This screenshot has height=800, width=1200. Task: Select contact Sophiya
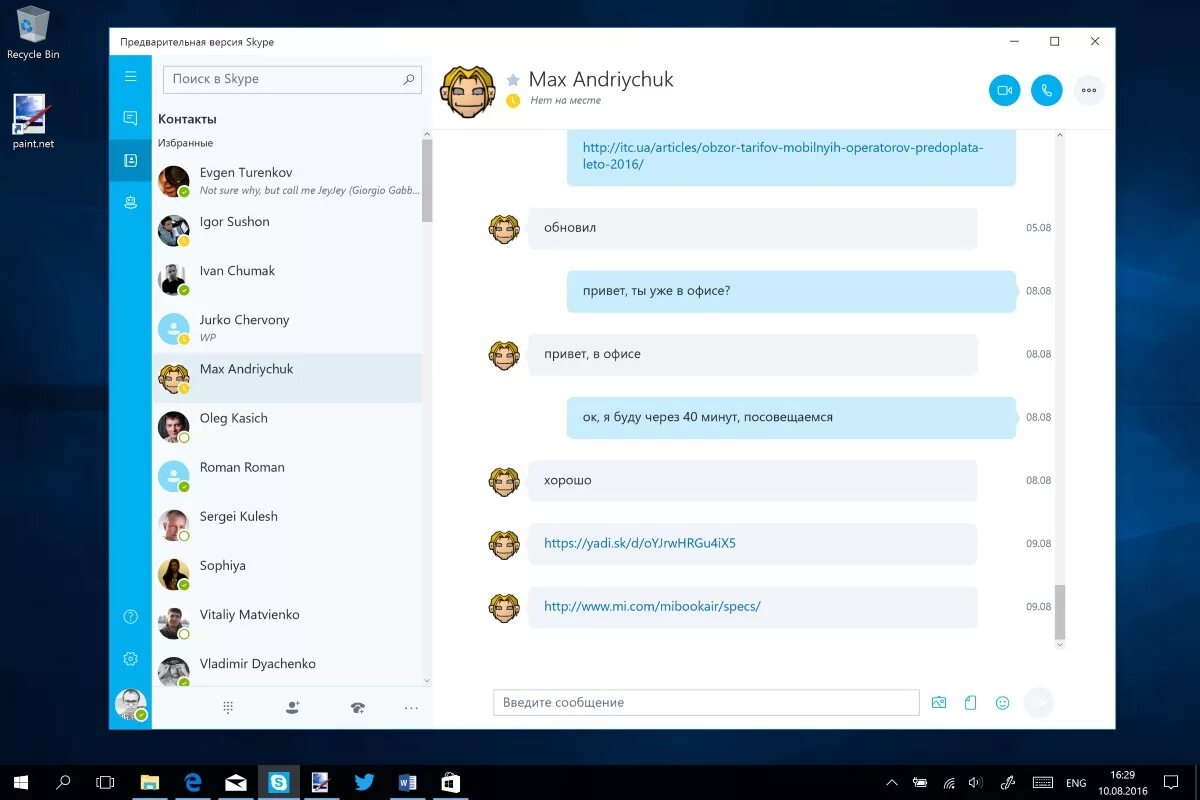pos(287,574)
